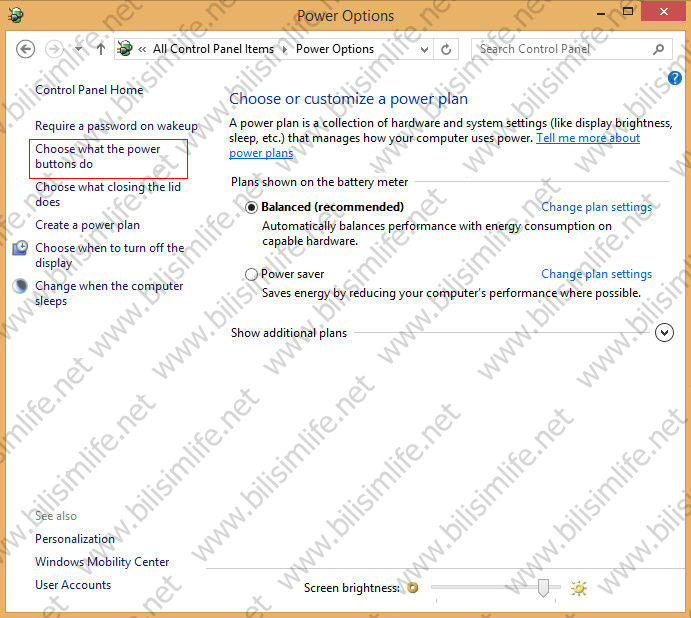The width and height of the screenshot is (691, 618).
Task: Open Choose what closing the lid does
Action: [x=108, y=194]
